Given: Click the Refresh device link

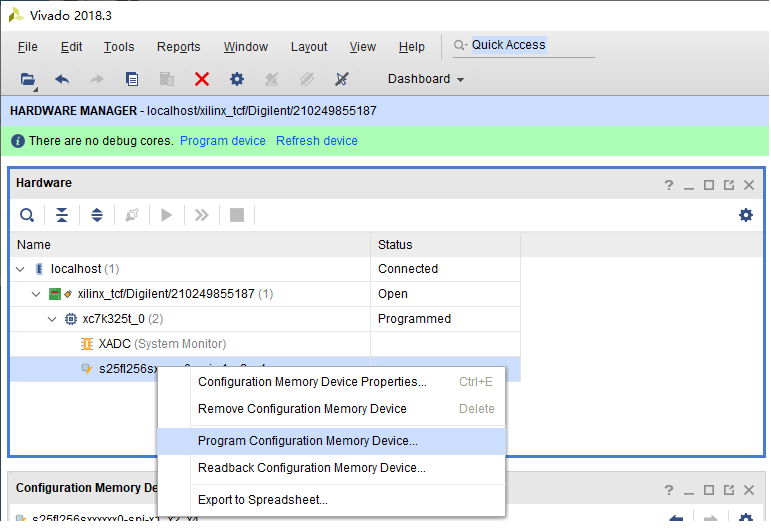Looking at the screenshot, I should [x=317, y=141].
